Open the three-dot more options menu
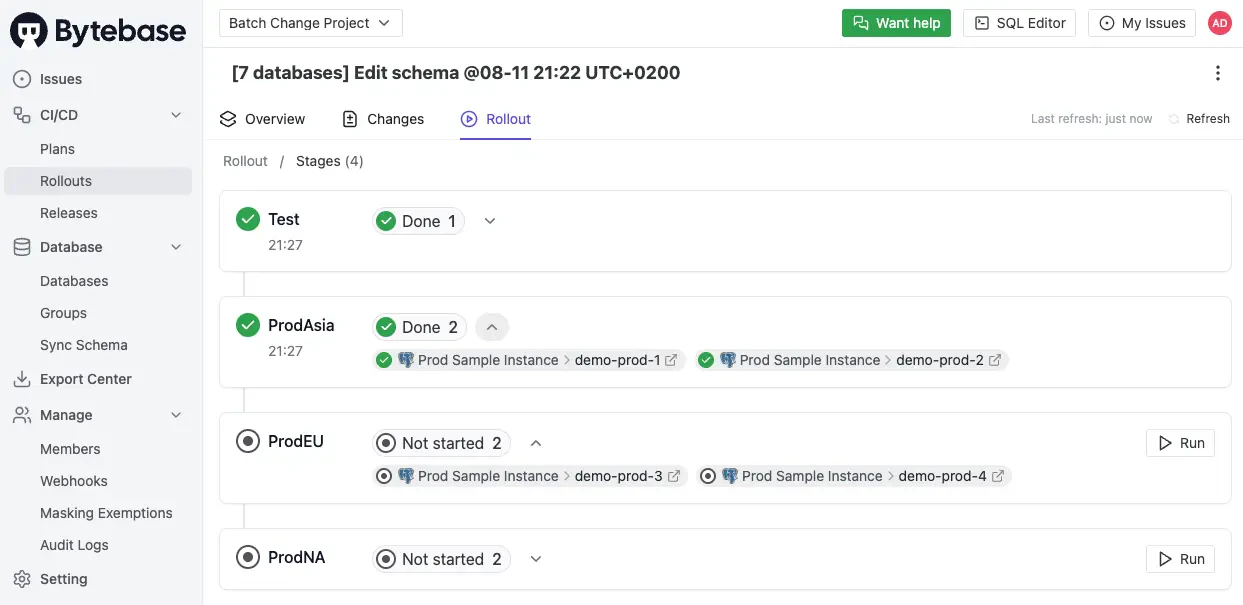Viewport: 1243px width, 605px height. pyautogui.click(x=1217, y=73)
